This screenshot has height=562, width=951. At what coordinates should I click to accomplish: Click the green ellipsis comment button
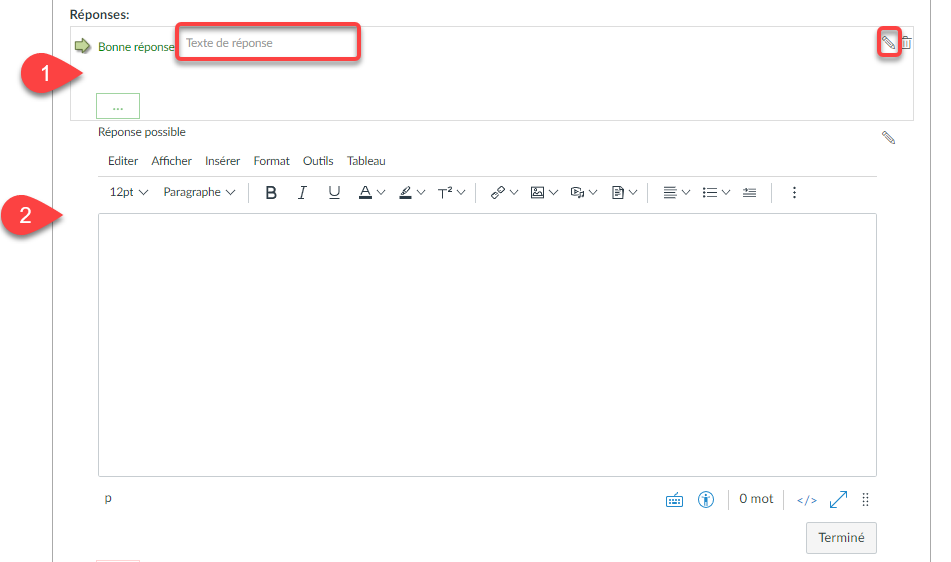click(118, 106)
